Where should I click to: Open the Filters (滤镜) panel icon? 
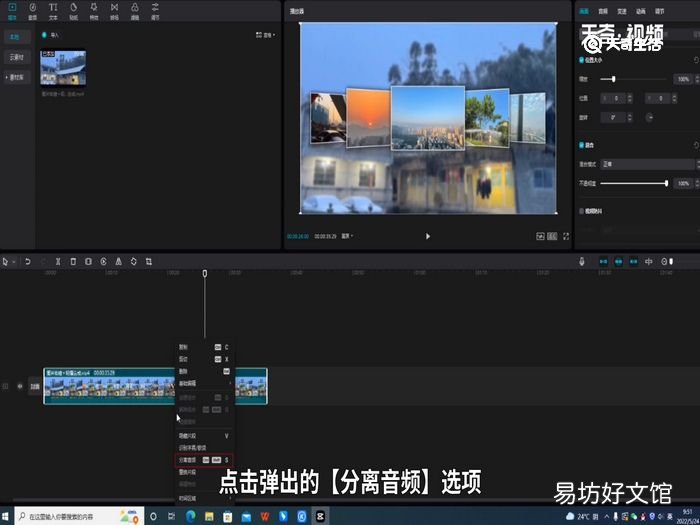(135, 11)
